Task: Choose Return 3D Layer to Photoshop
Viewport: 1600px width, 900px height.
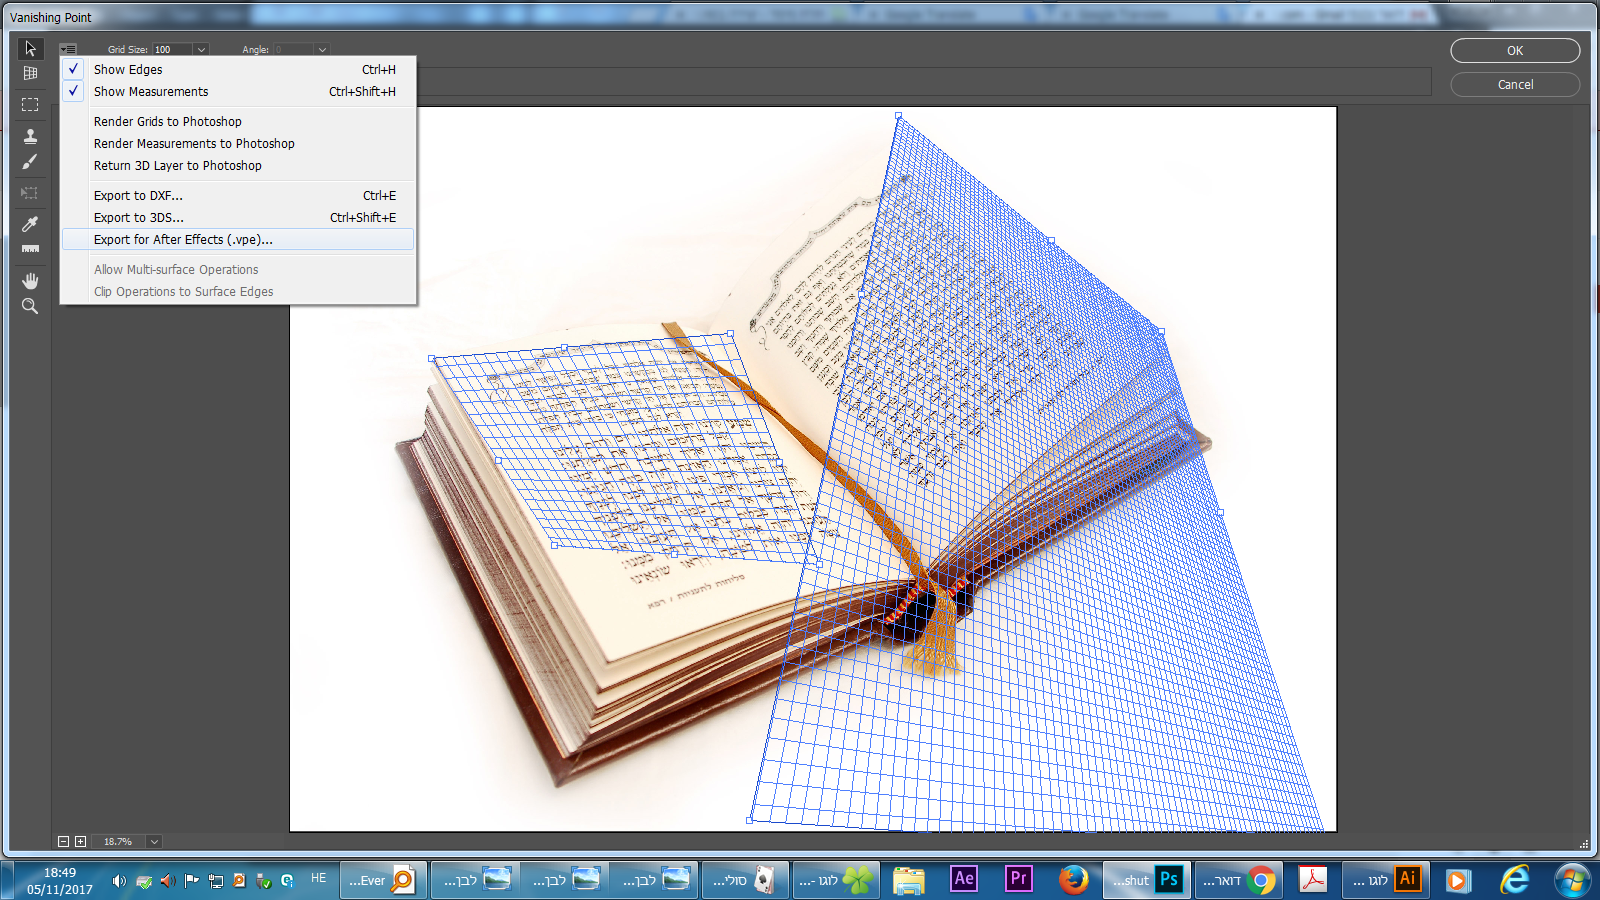Action: (x=238, y=165)
